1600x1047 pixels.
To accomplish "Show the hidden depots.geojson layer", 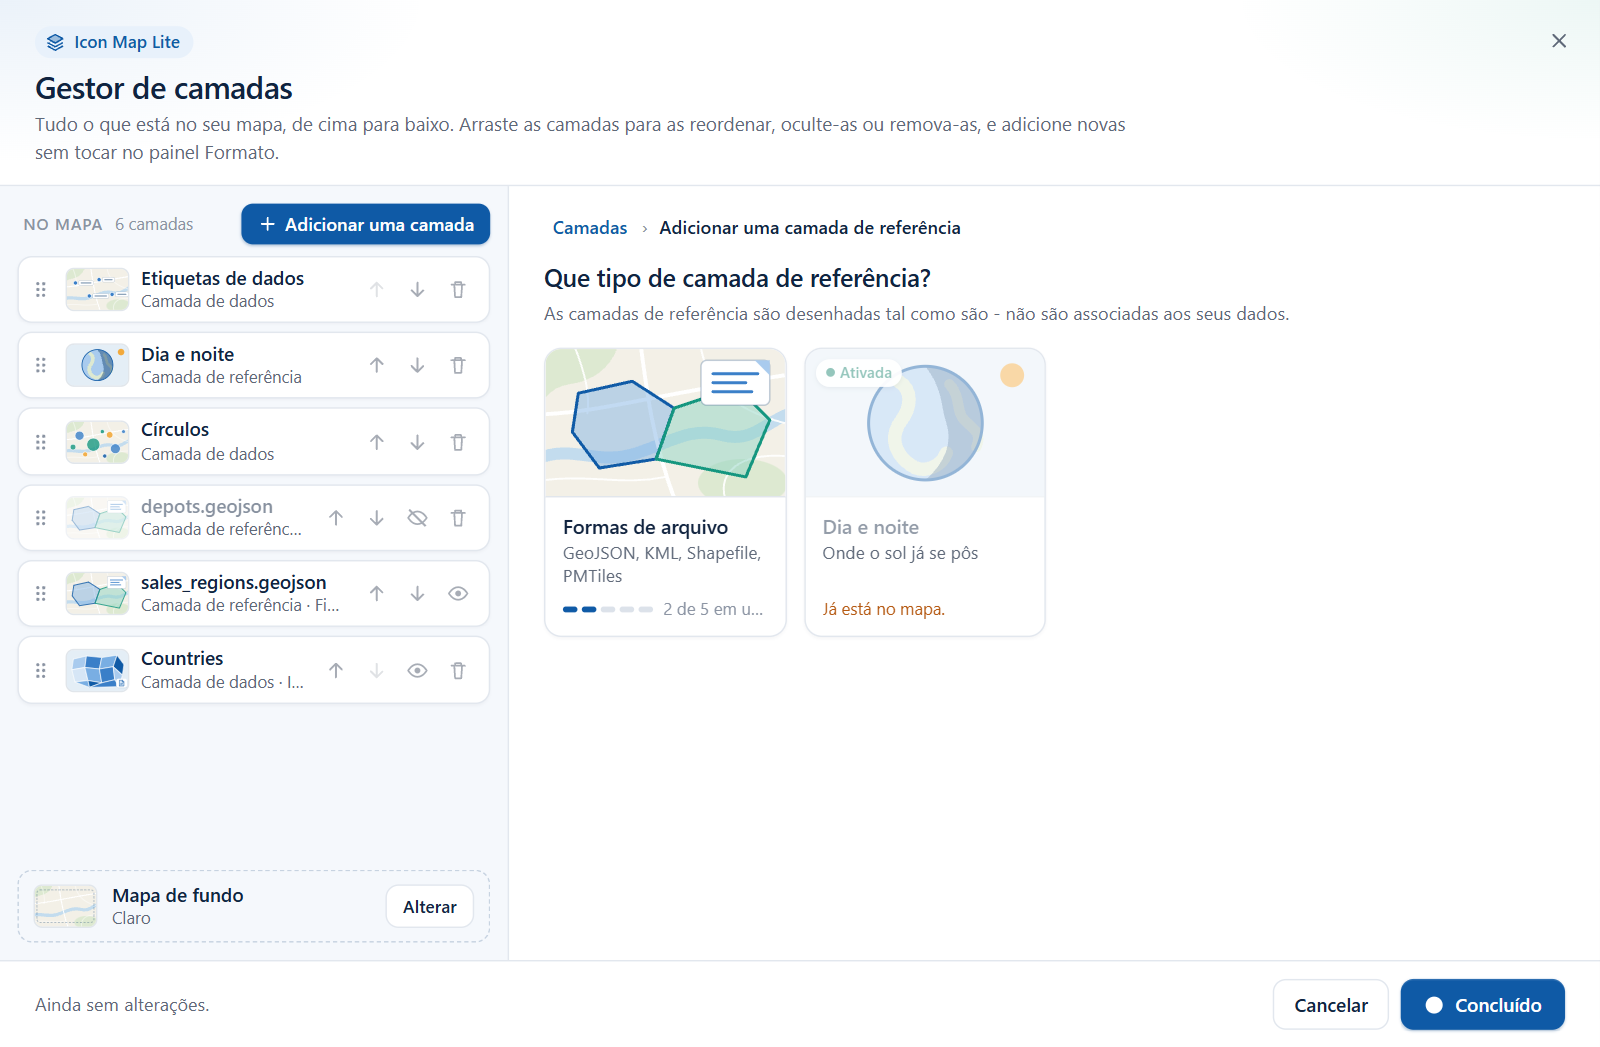I will tap(417, 518).
